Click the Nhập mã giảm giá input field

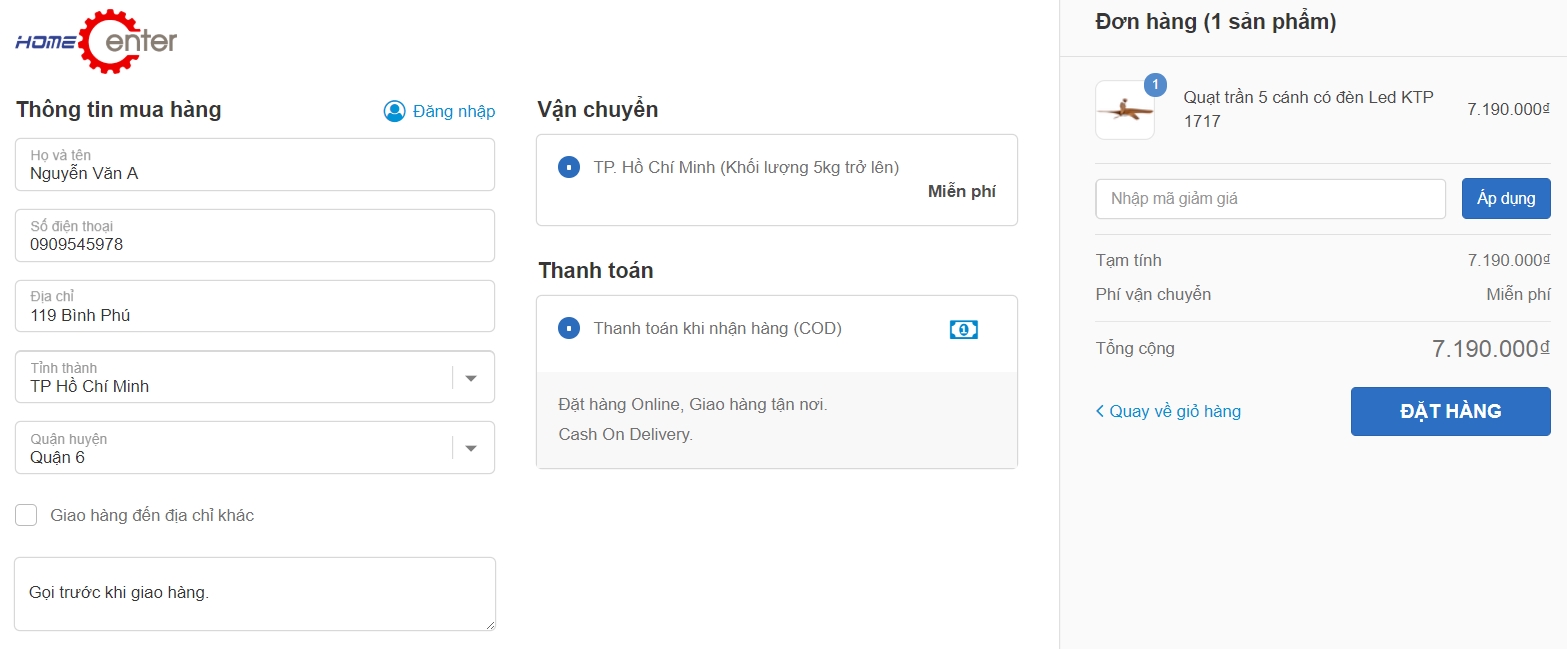[1270, 199]
